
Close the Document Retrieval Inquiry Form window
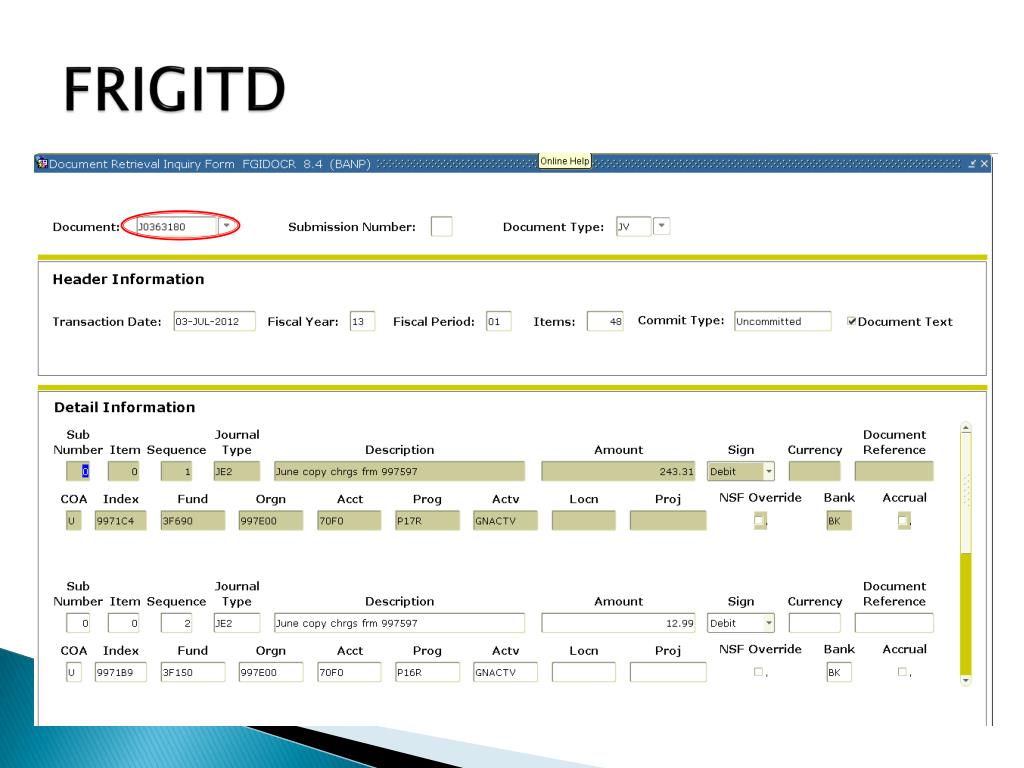(984, 164)
